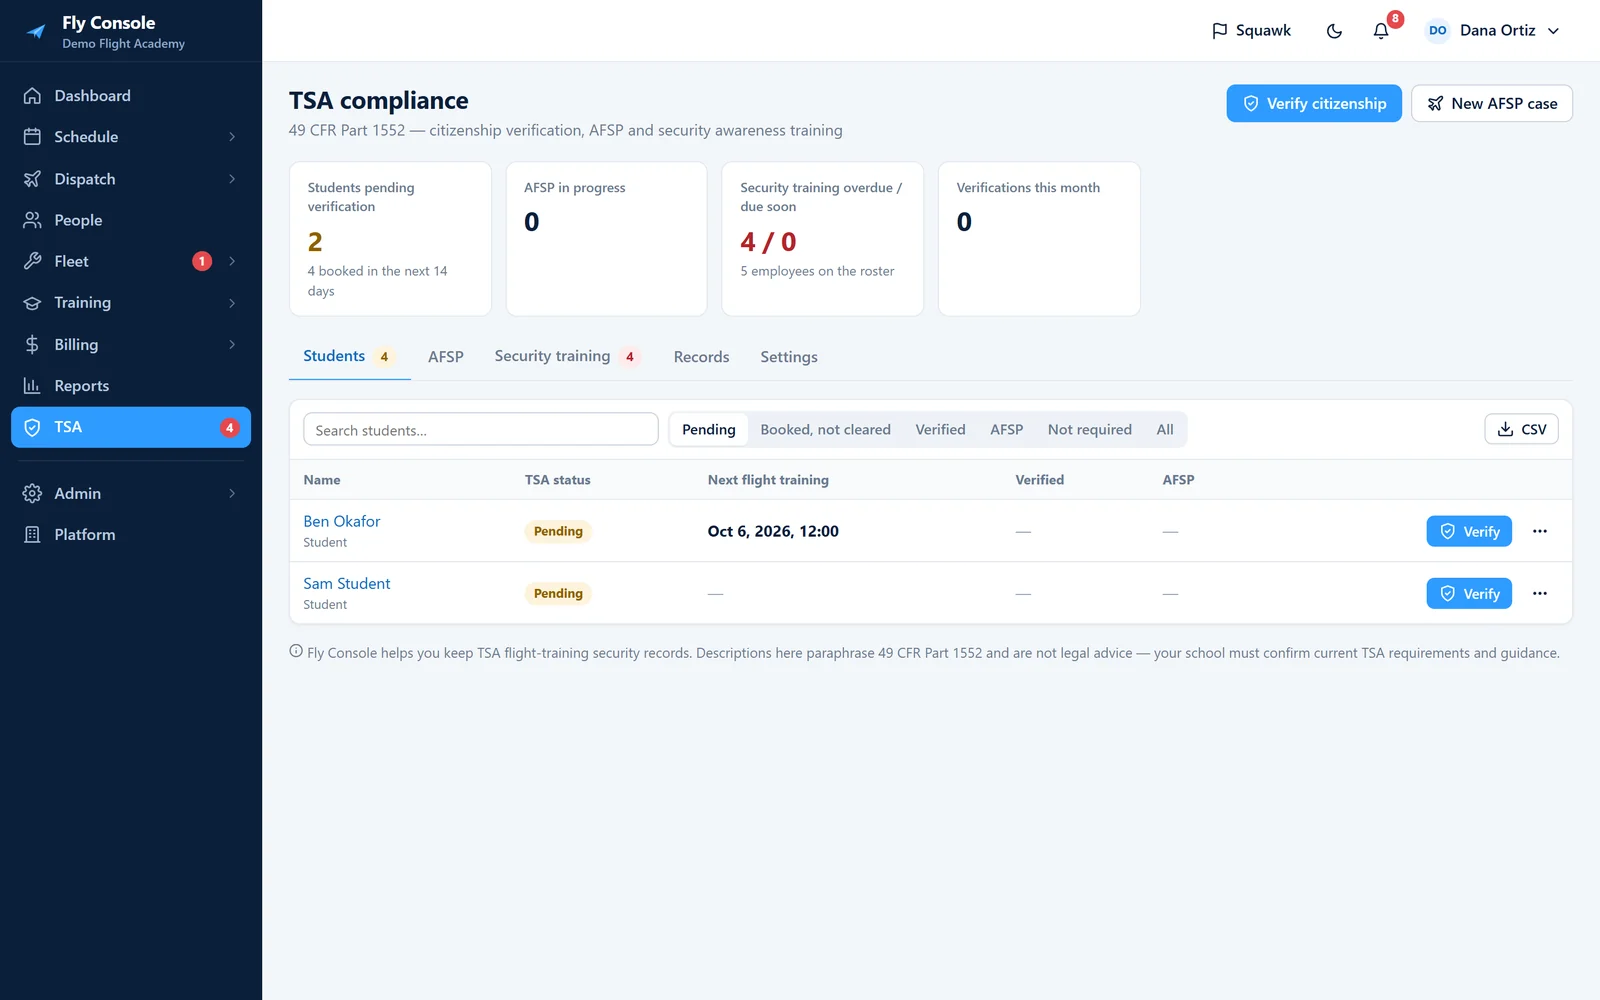Click the Fly Console paper plane logo
1600x1000 pixels.
pyautogui.click(x=36, y=31)
